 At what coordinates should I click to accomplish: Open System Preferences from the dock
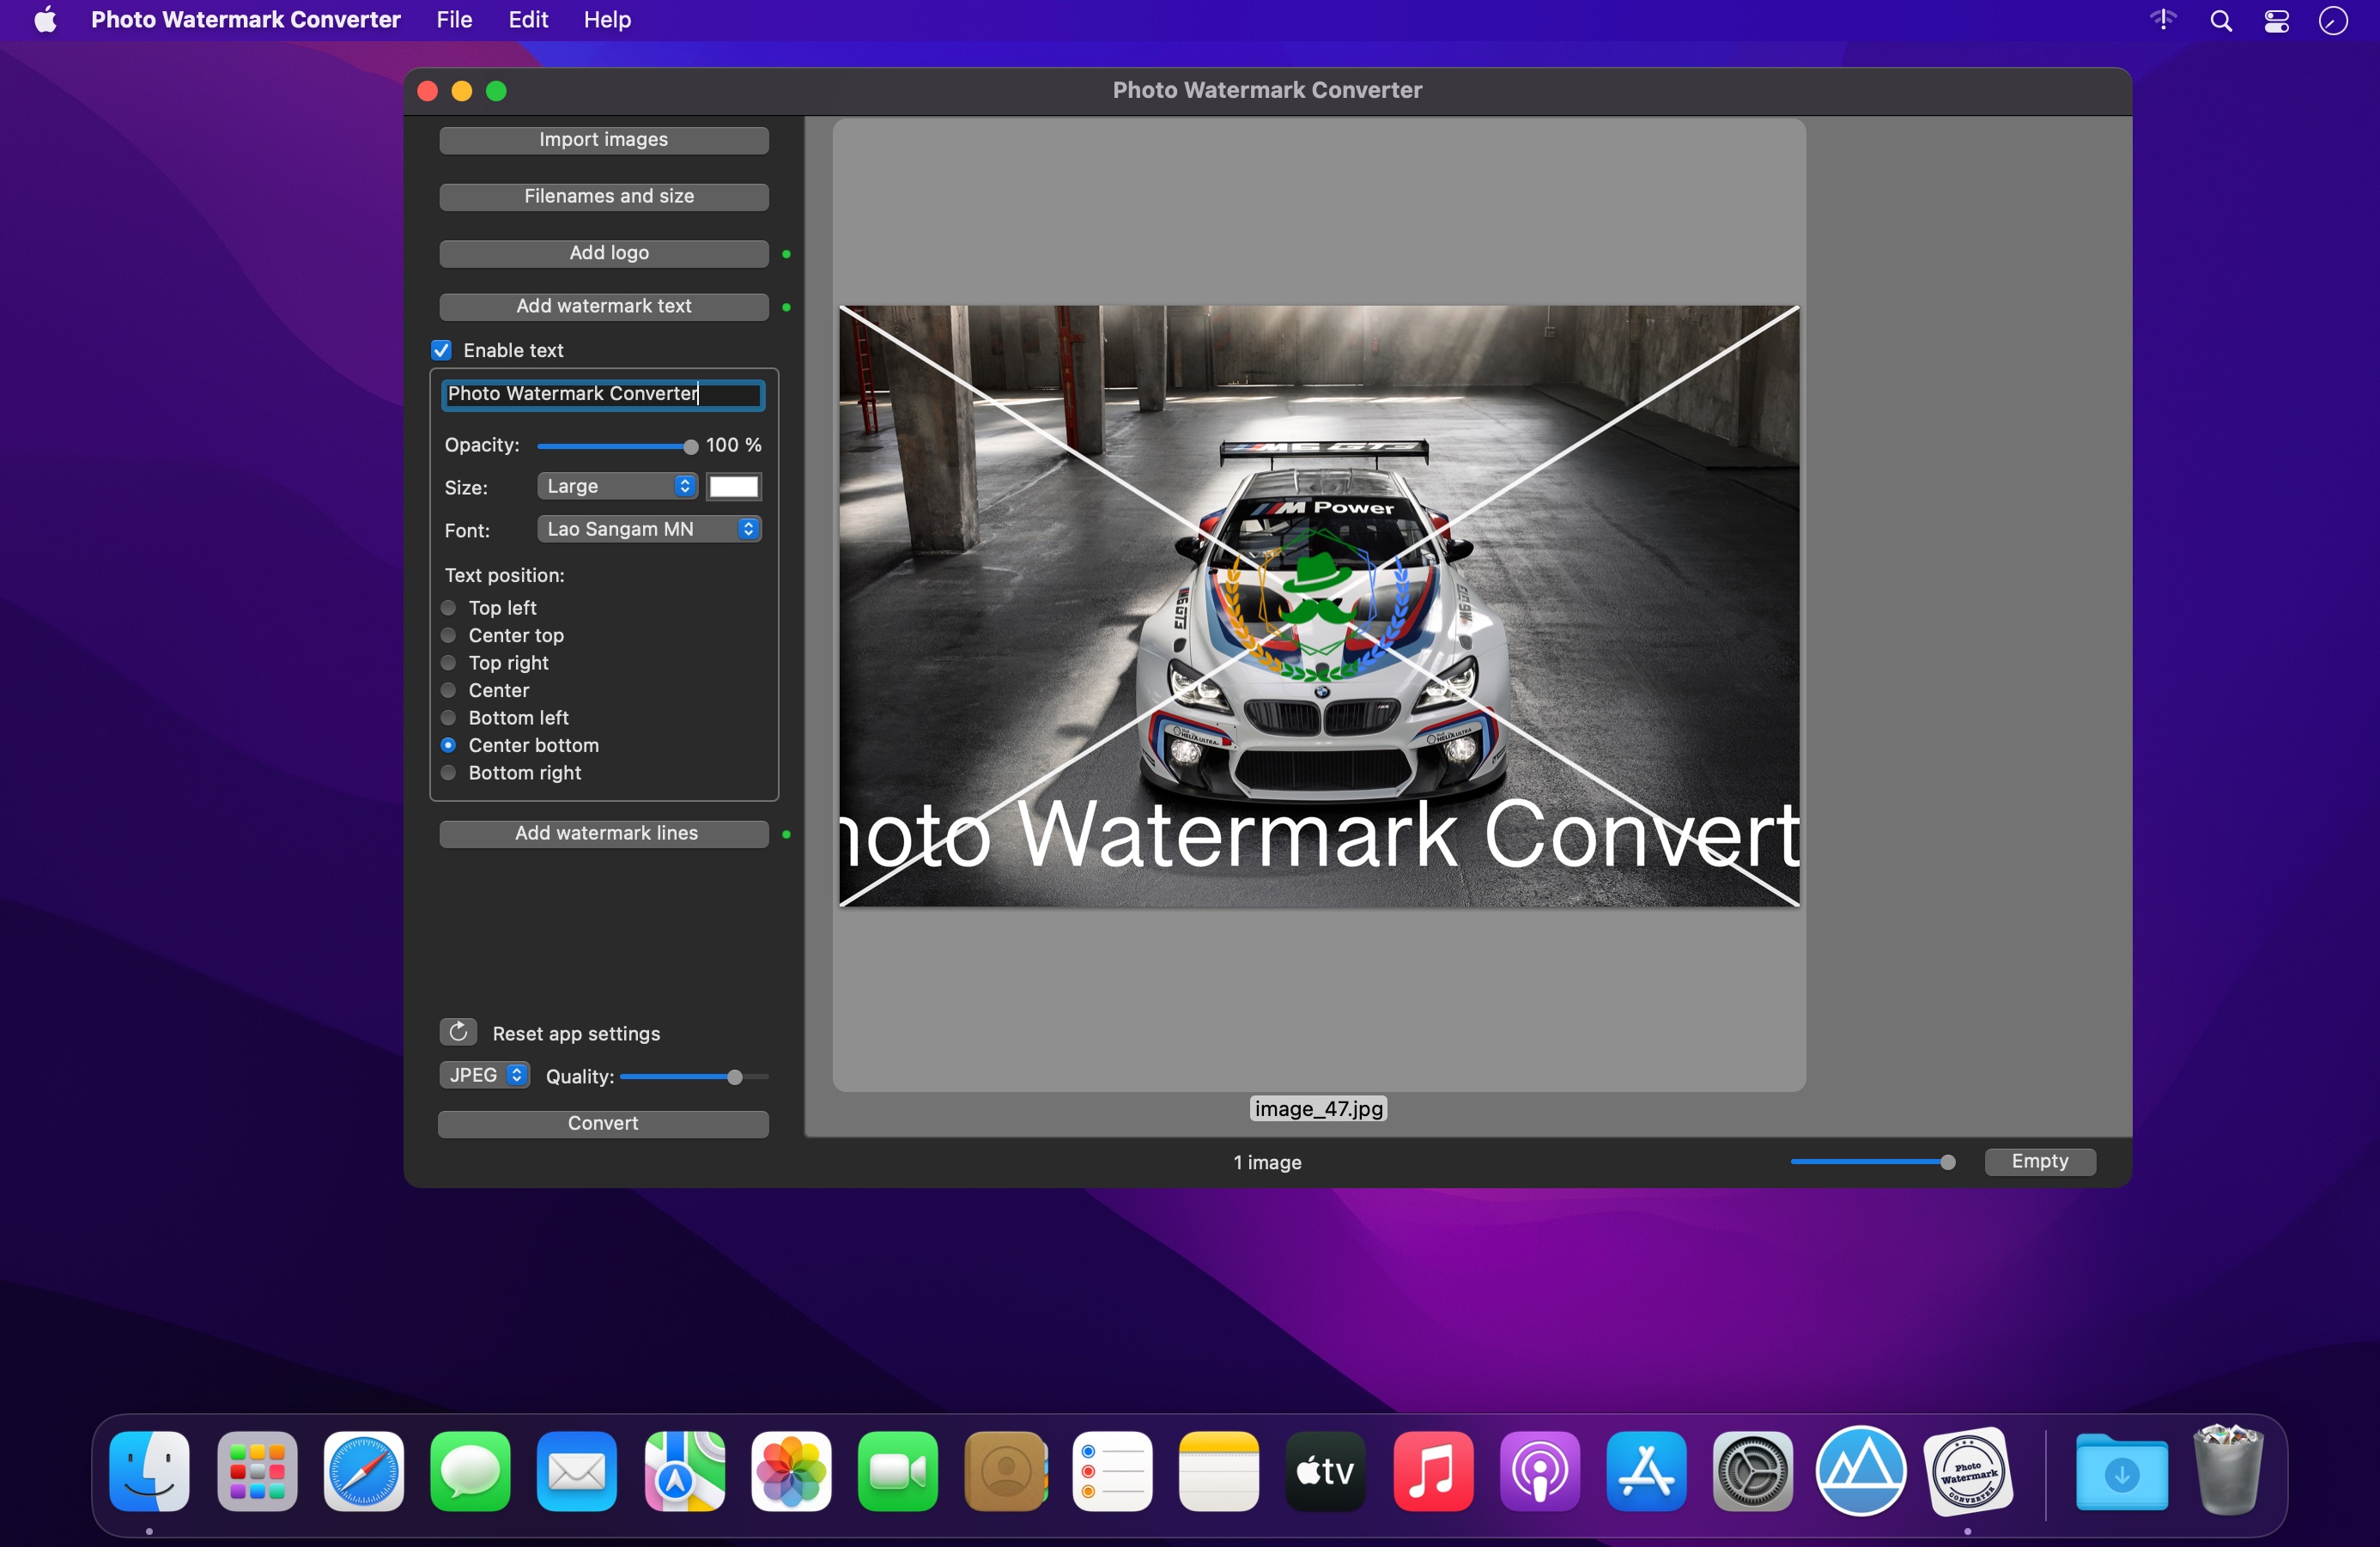click(x=1753, y=1471)
